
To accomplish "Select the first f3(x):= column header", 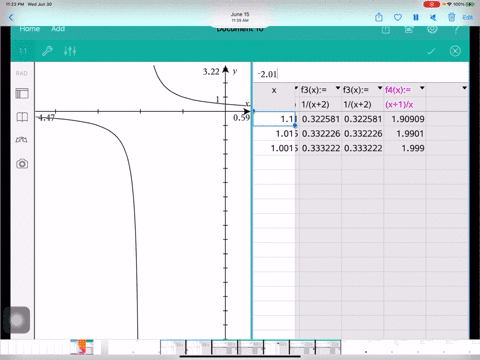I will point(314,90).
